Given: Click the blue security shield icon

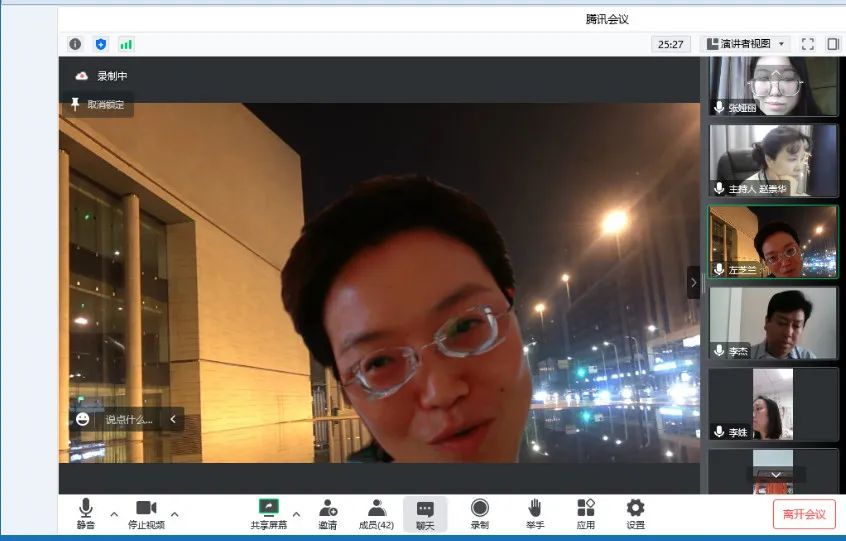Looking at the screenshot, I should click(100, 44).
